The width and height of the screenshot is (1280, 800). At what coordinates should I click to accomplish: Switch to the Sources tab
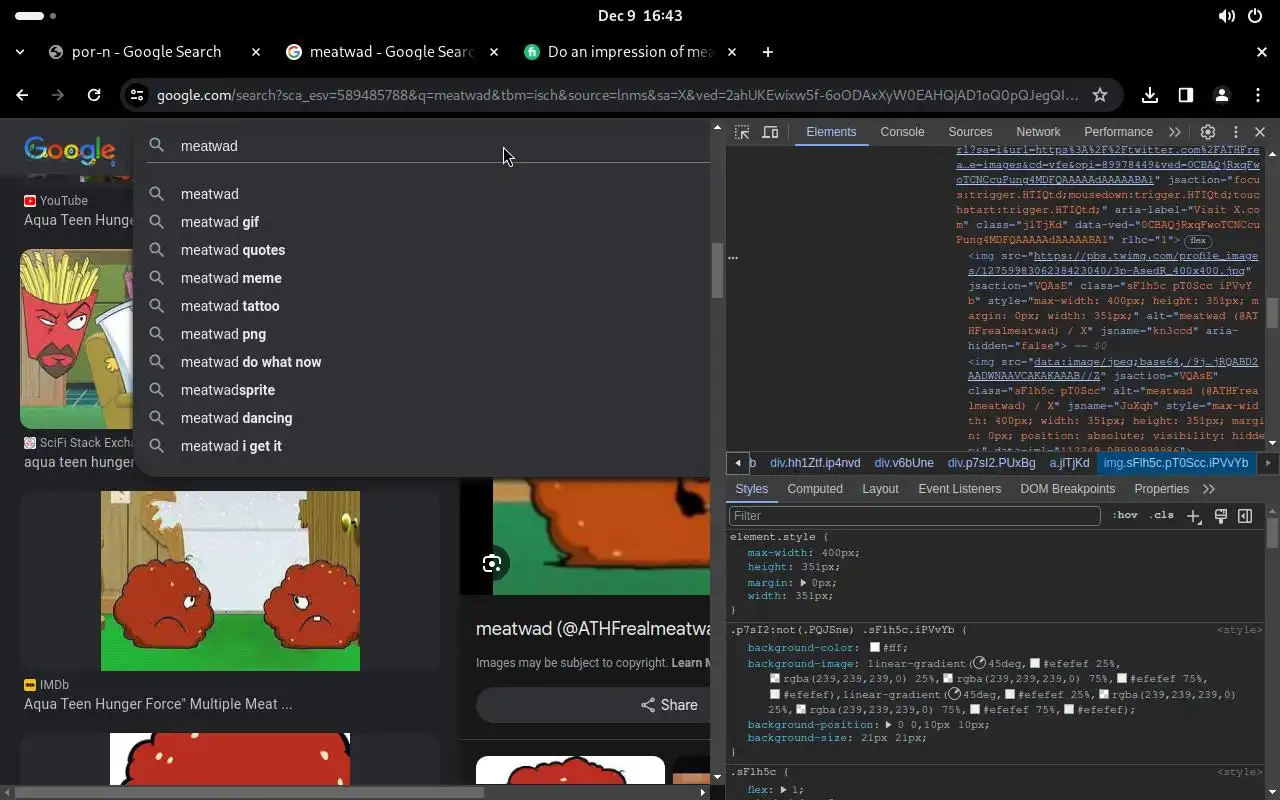coord(970,132)
